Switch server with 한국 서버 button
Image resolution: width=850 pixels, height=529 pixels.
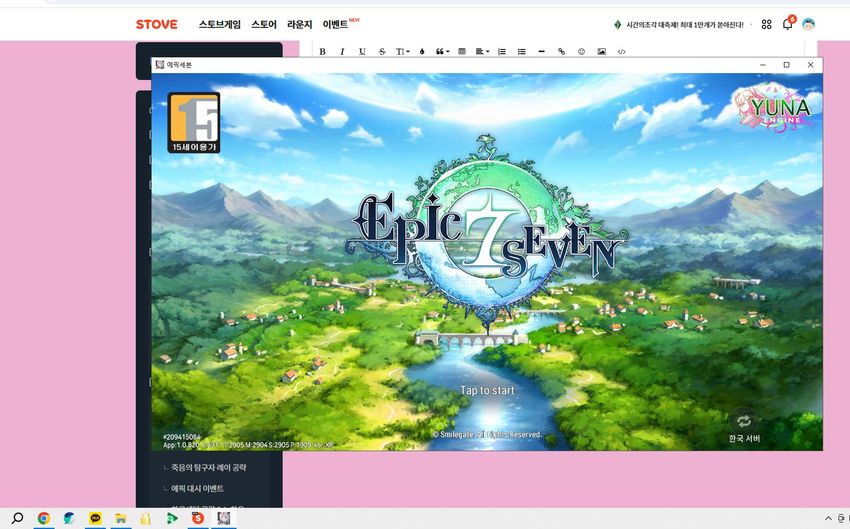[x=744, y=427]
